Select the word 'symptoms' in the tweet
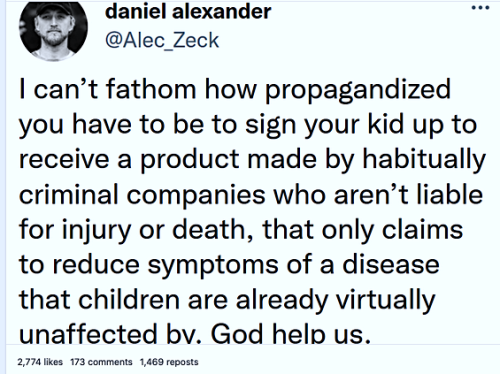The height and width of the screenshot is (374, 500). point(213,266)
